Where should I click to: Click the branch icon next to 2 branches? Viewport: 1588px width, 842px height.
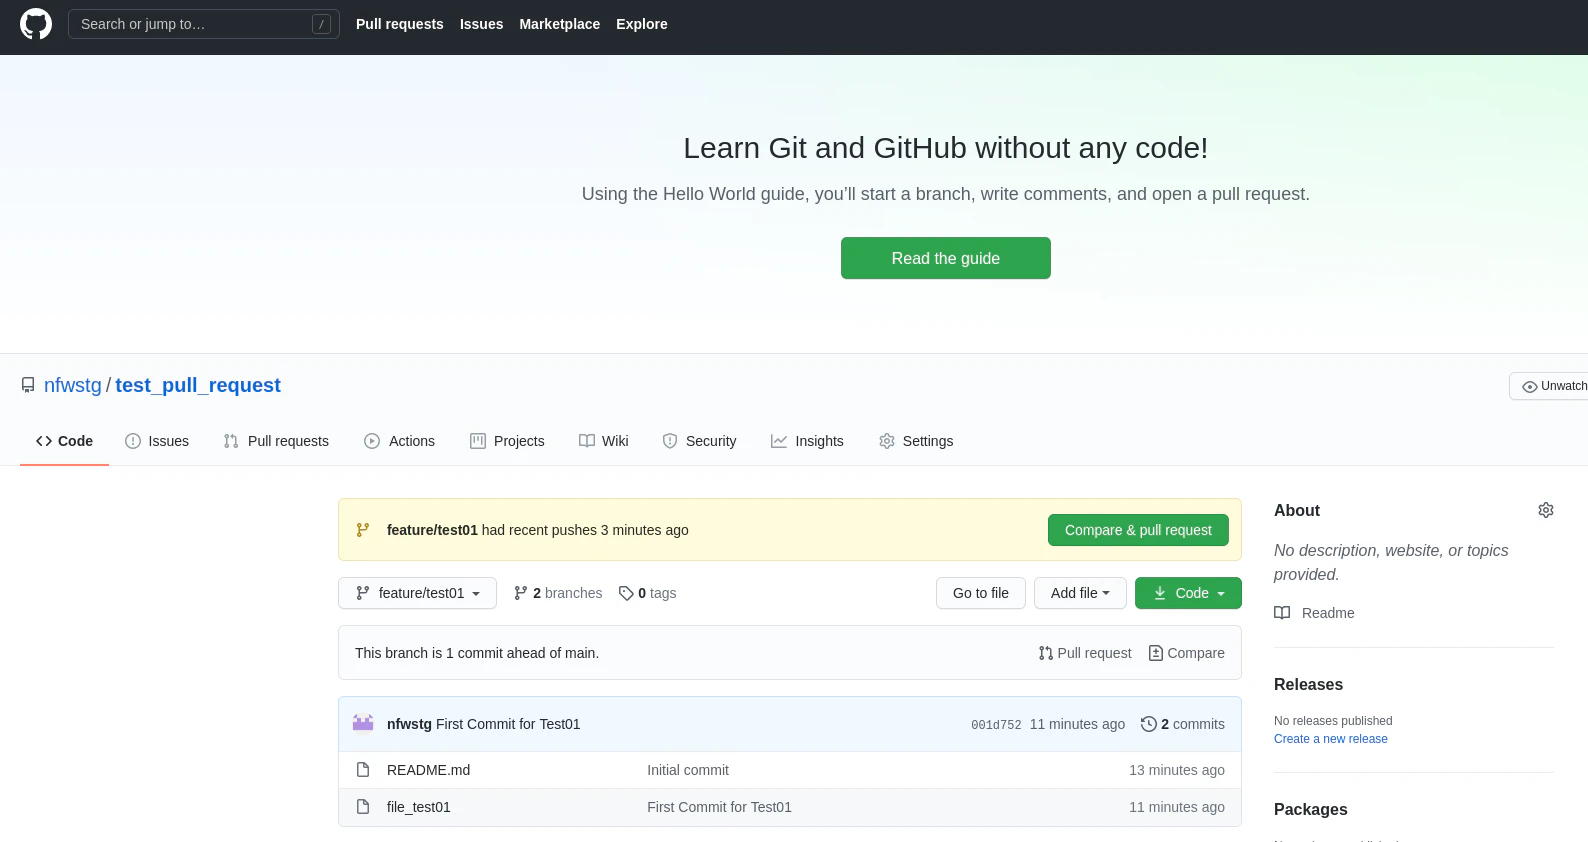(521, 593)
